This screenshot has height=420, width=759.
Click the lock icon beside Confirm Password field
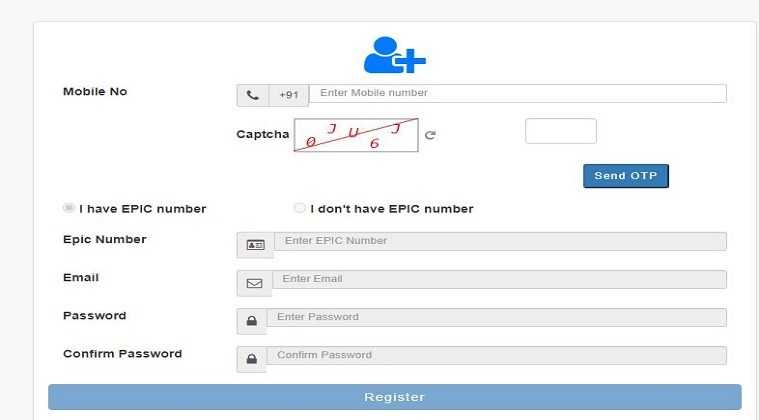252,359
